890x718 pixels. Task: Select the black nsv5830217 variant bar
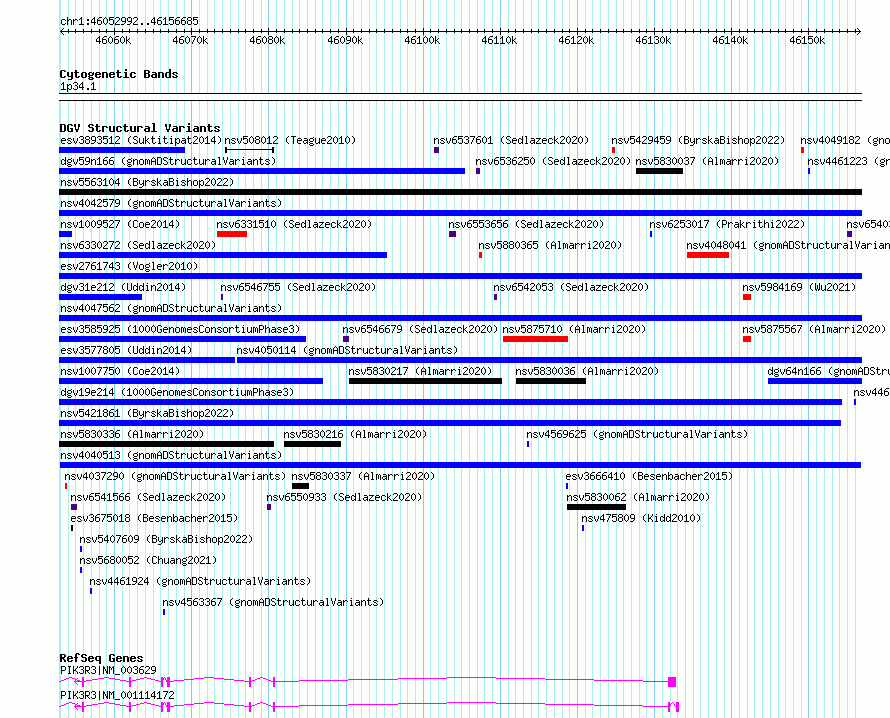click(425, 381)
